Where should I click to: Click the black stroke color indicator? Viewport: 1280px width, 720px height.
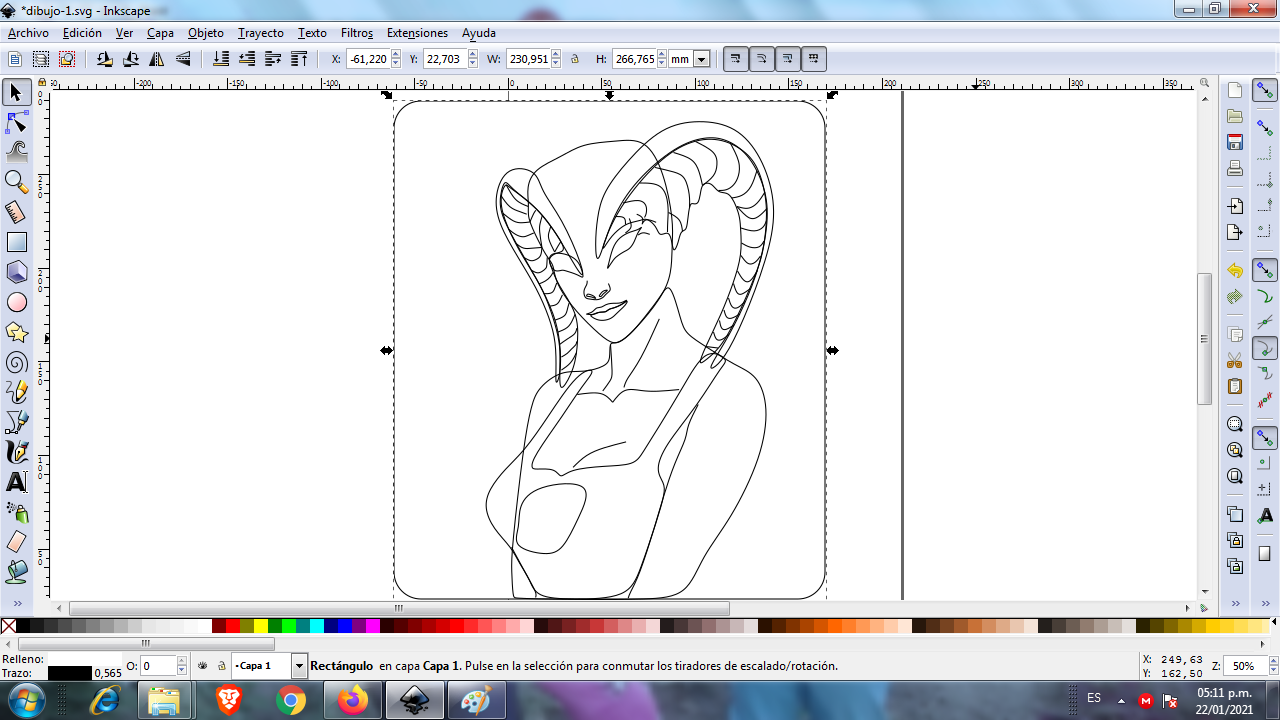click(x=69, y=673)
